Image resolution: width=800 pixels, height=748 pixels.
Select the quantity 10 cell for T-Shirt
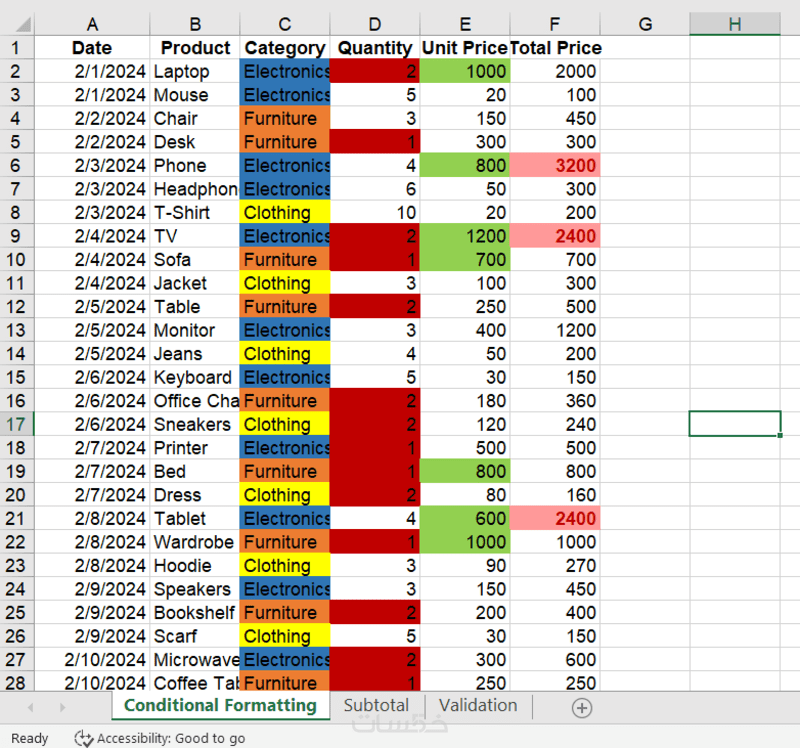click(375, 212)
